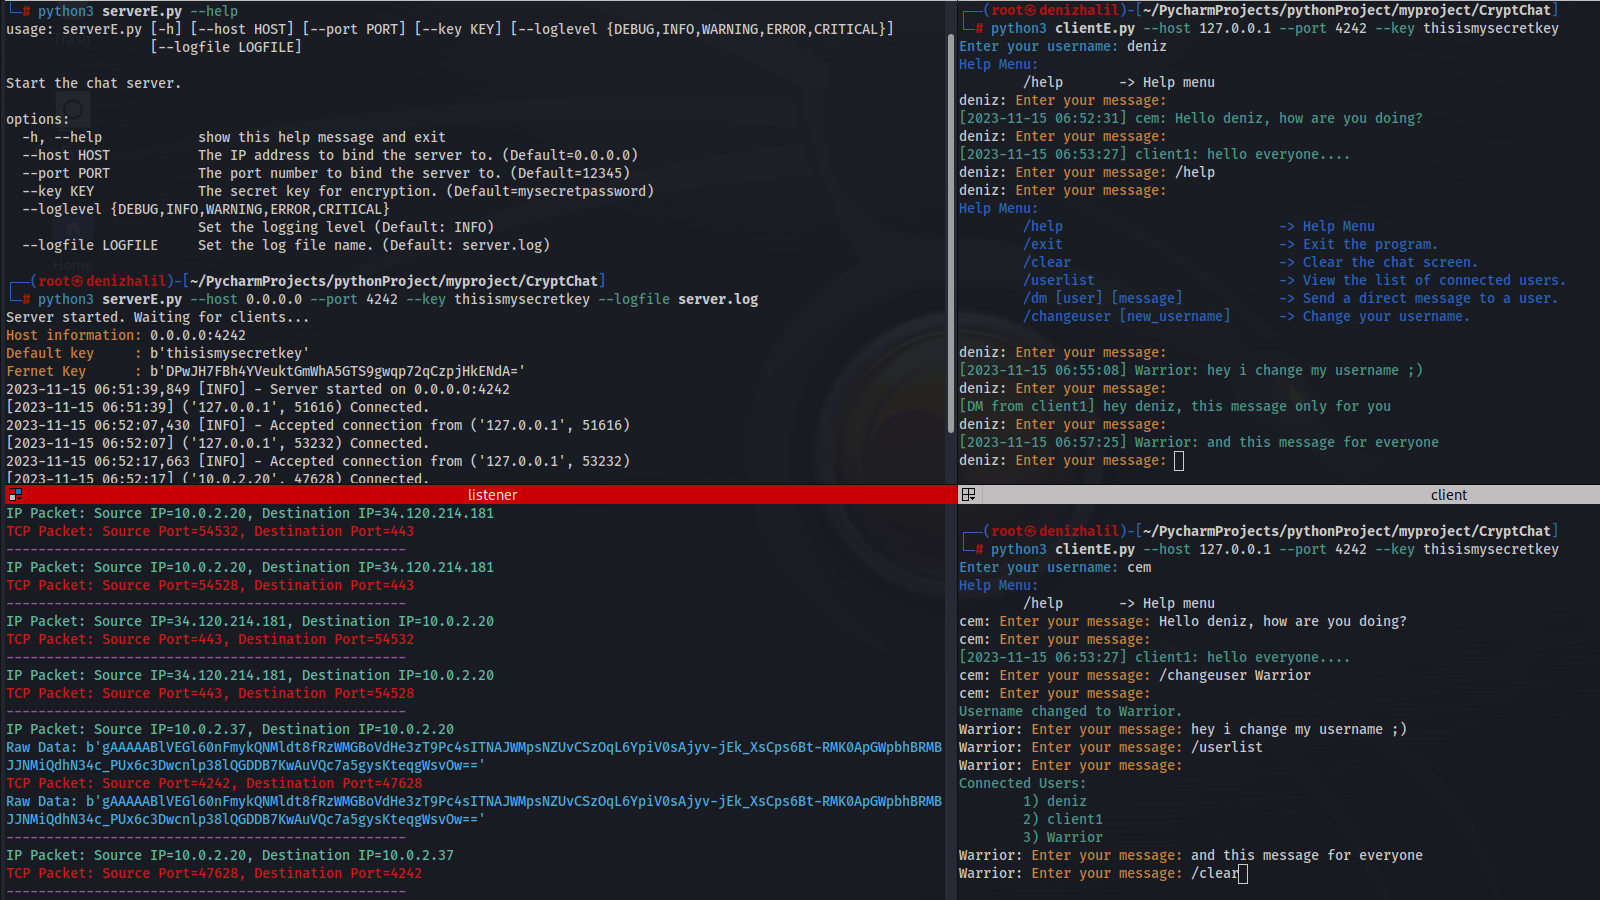Viewport: 1600px width, 900px height.
Task: Click the listener pane group icon
Action: click(15, 495)
